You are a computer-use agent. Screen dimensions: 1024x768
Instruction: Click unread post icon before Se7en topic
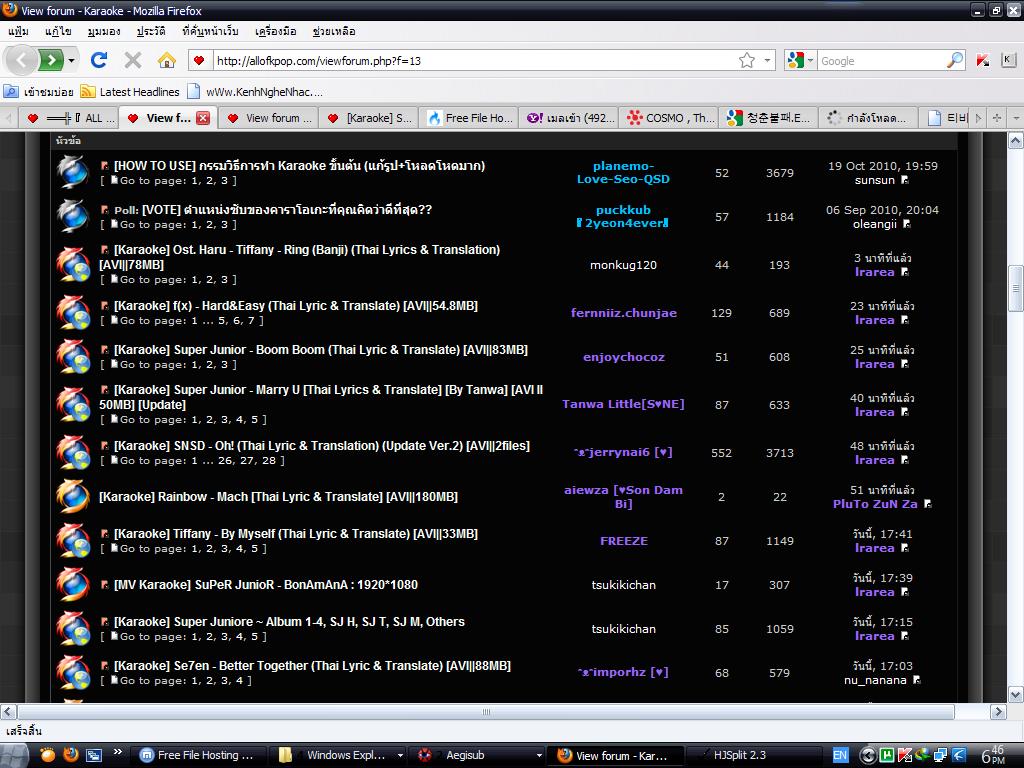pyautogui.click(x=104, y=665)
